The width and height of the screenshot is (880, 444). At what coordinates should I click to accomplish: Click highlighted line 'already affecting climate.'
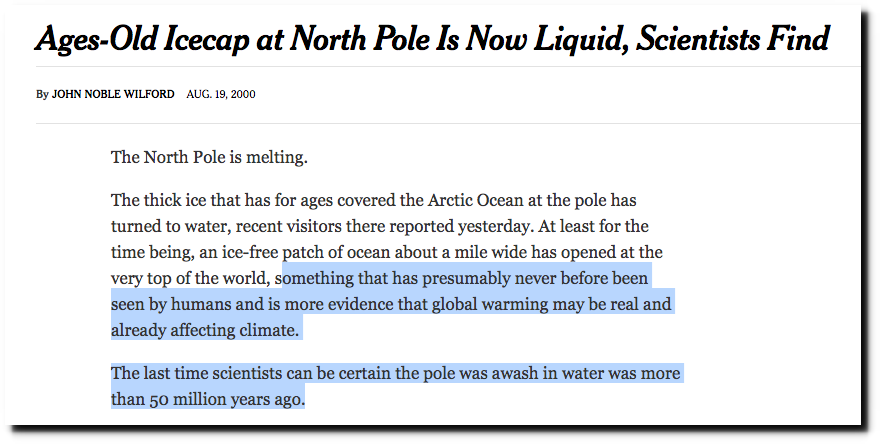(x=205, y=330)
